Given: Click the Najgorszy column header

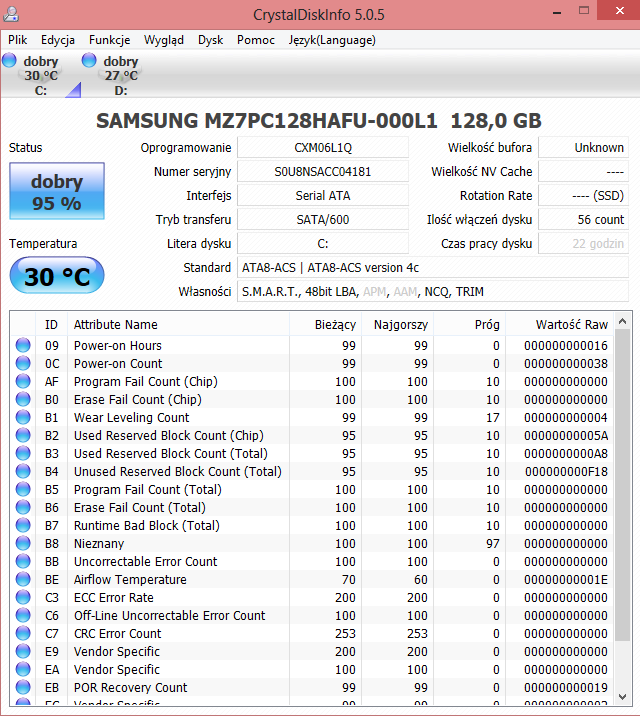Looking at the screenshot, I should click(398, 325).
